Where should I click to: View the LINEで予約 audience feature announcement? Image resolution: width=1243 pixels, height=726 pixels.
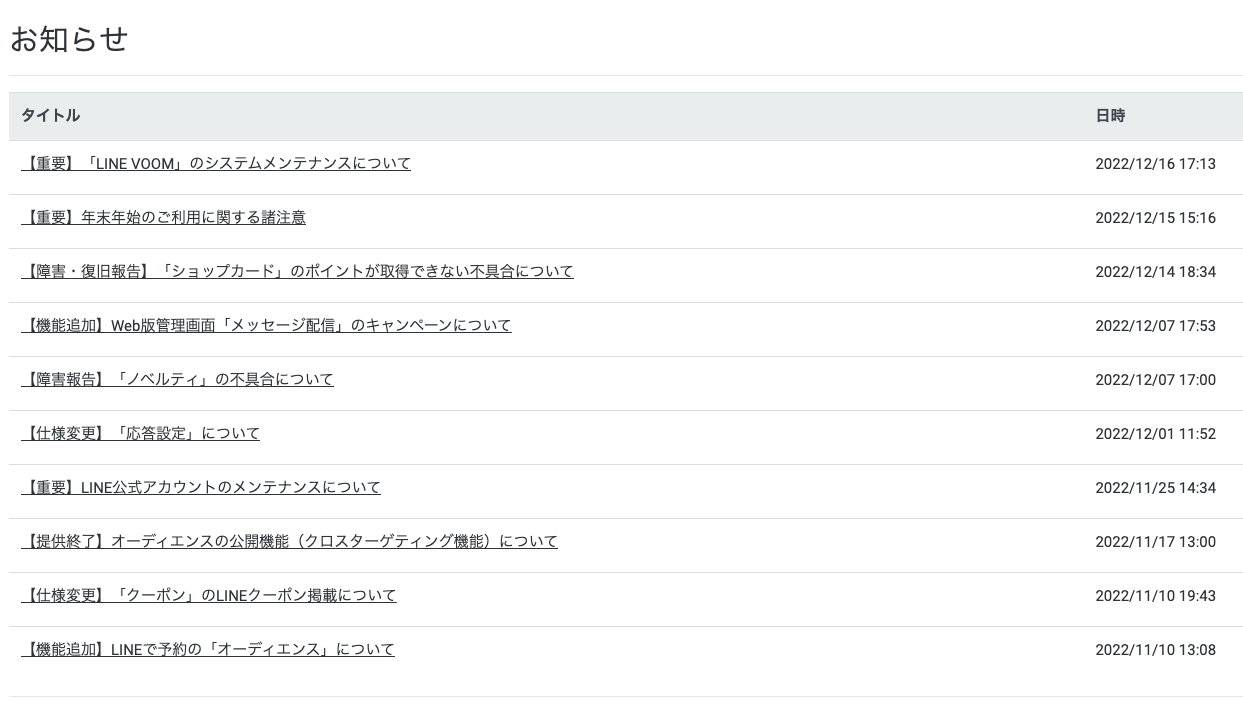(207, 650)
